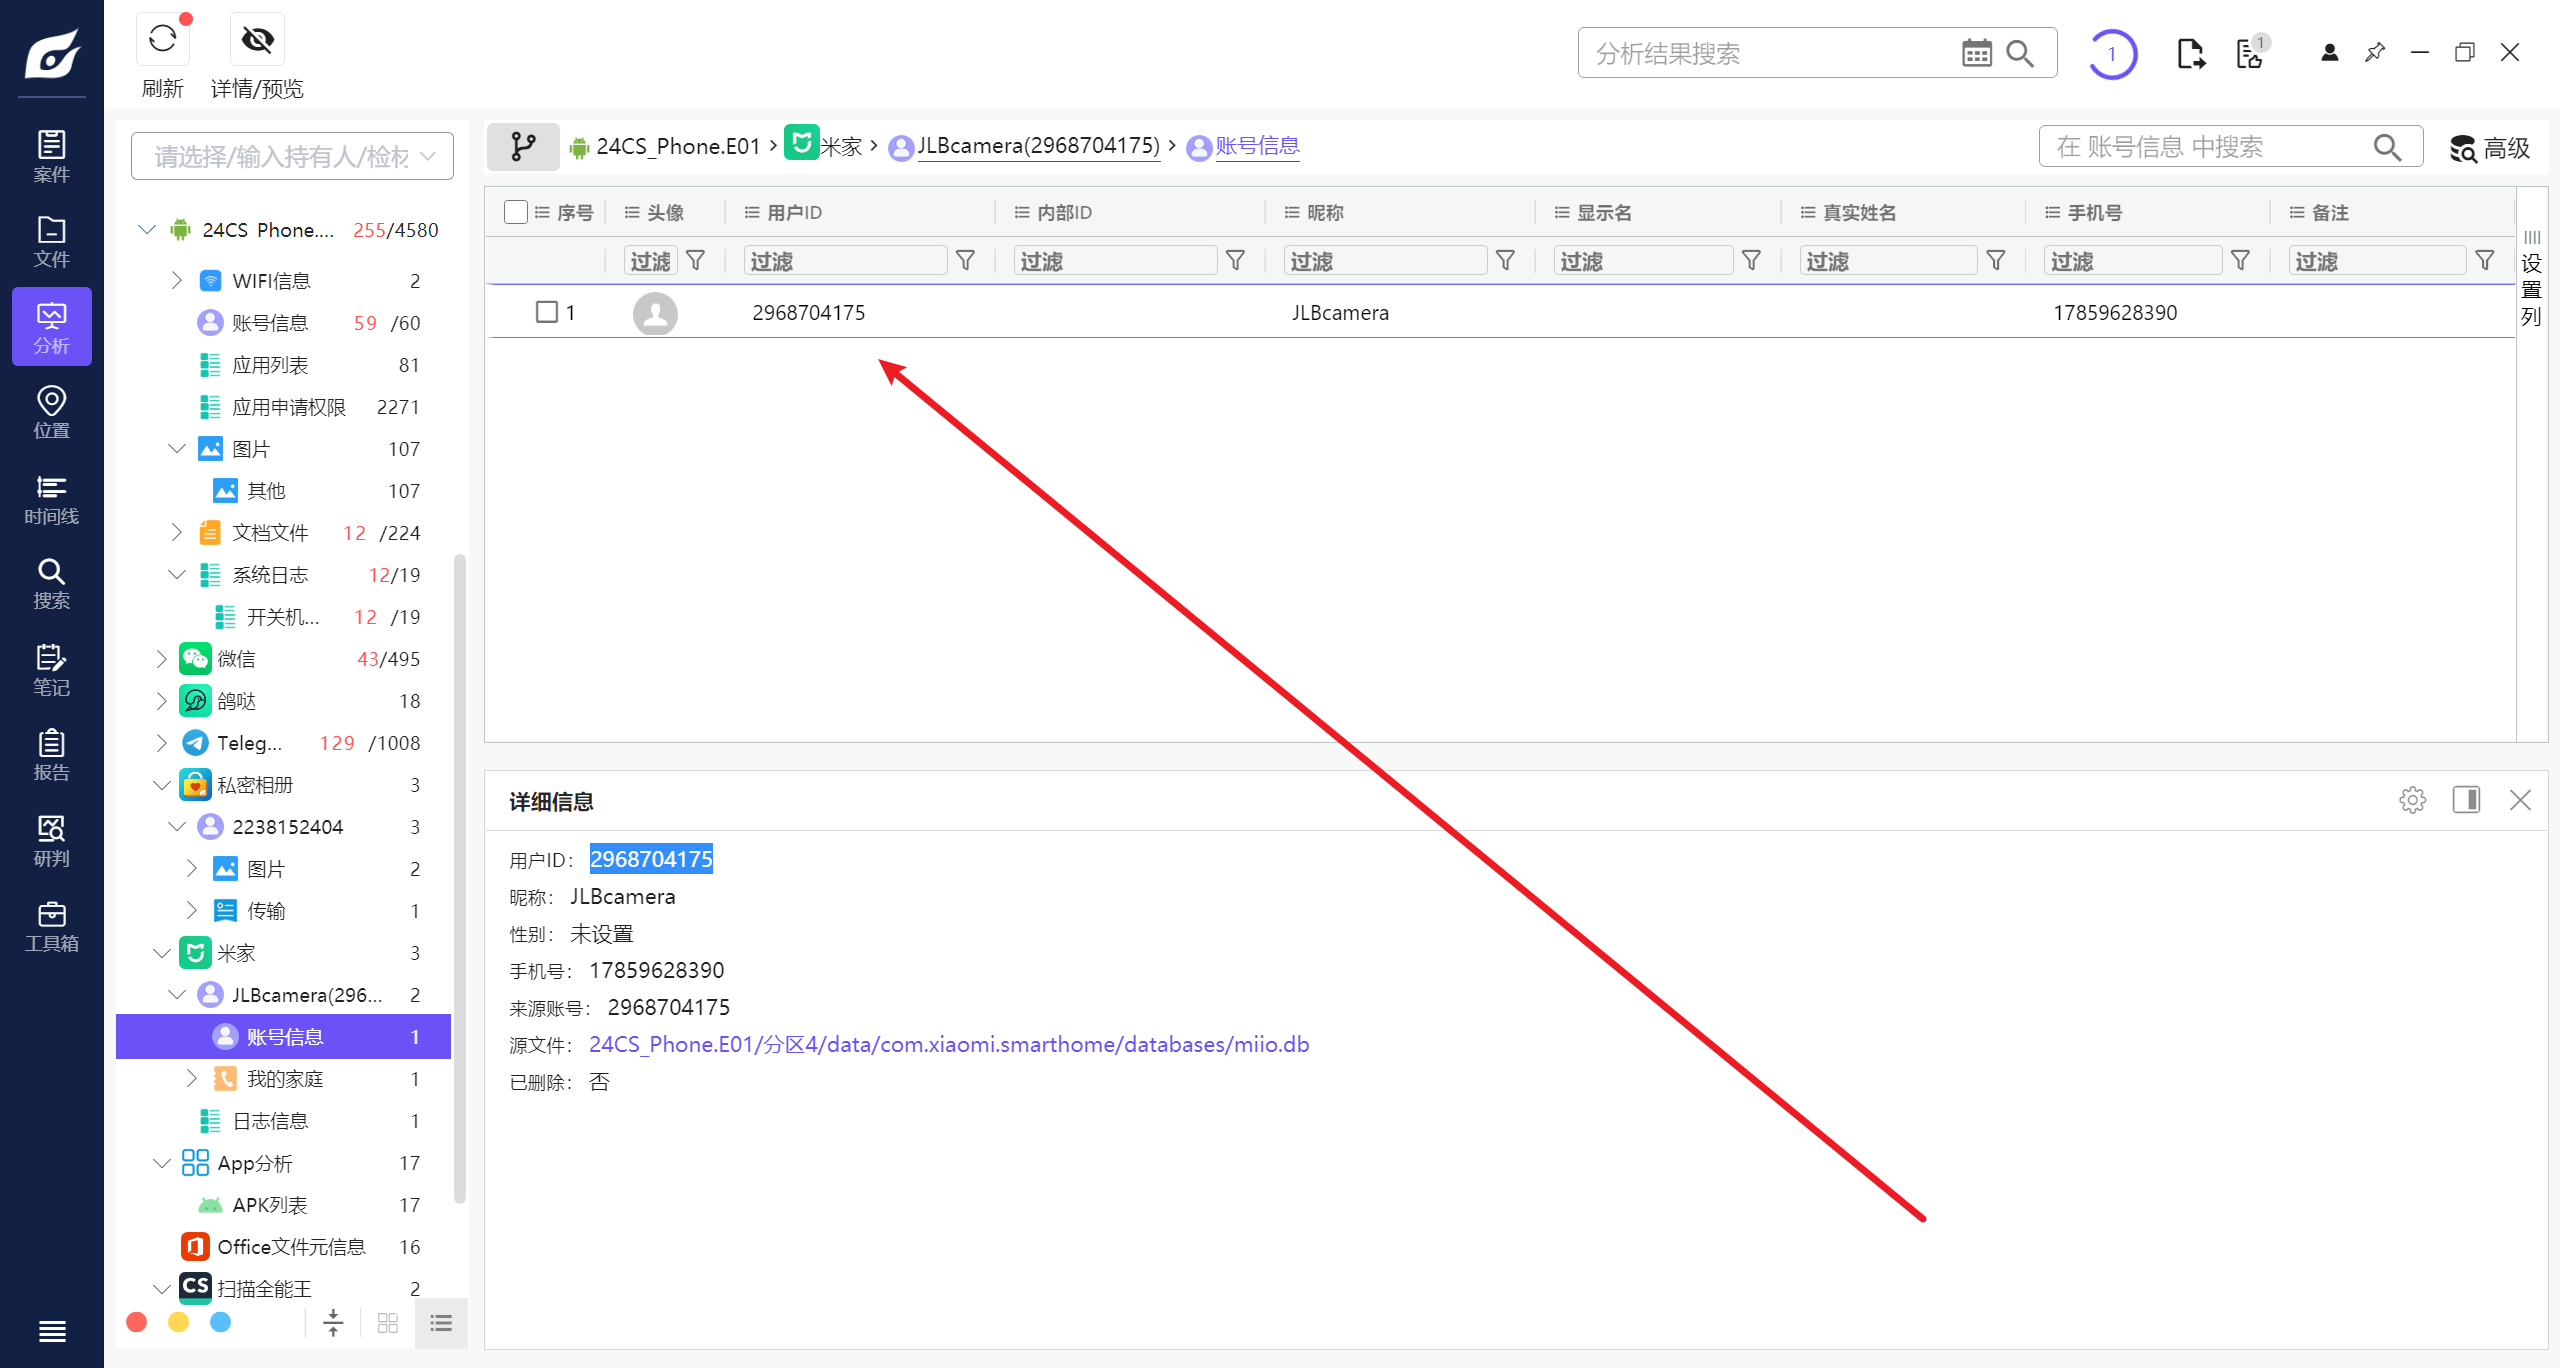Open the miio.db source file link
The height and width of the screenshot is (1368, 2560).
click(x=948, y=1045)
